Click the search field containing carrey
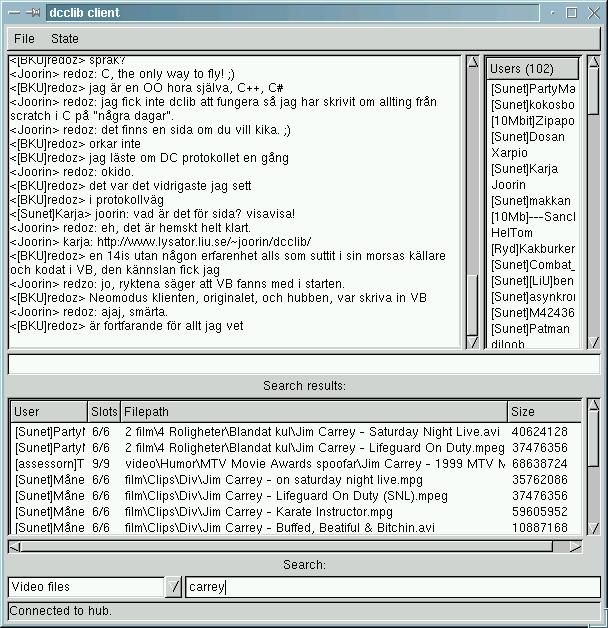Viewport: 608px width, 628px height. point(393,587)
